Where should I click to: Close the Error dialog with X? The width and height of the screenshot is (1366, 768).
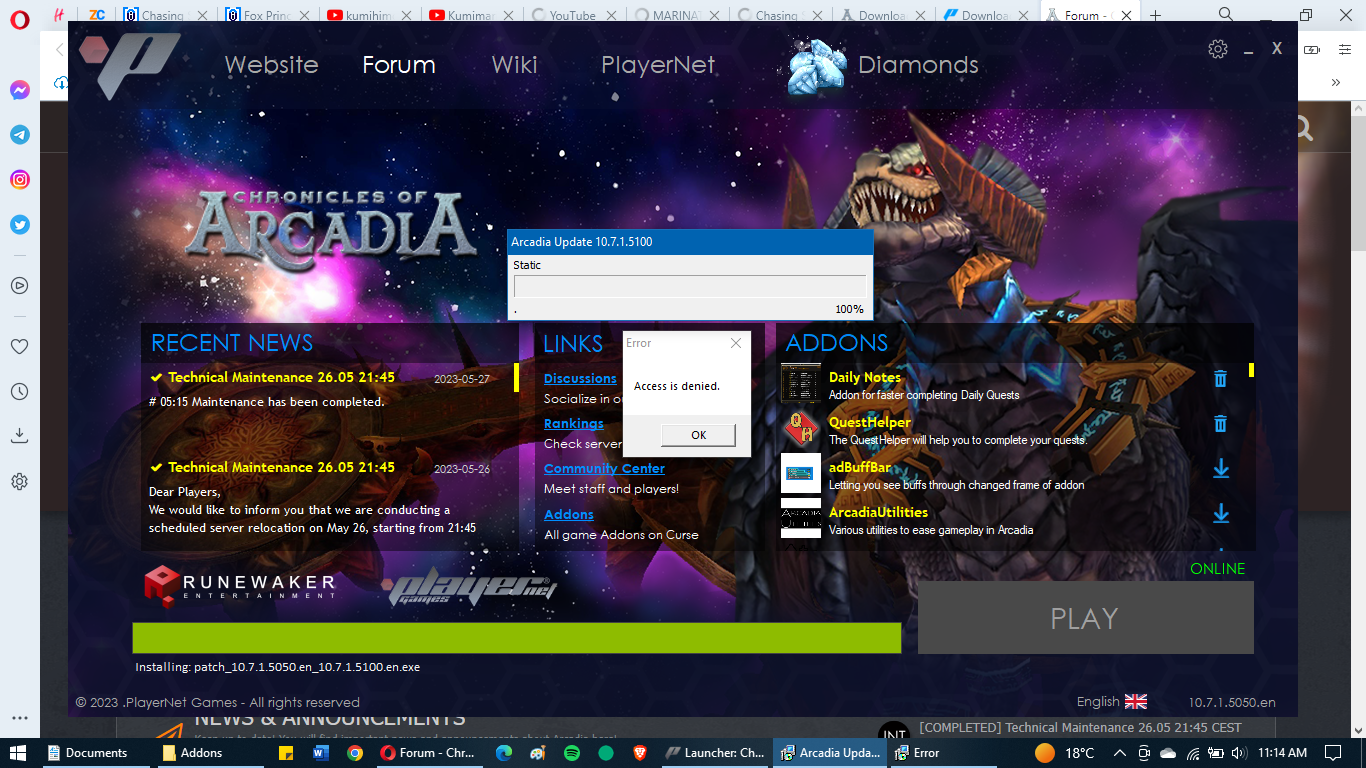point(736,343)
